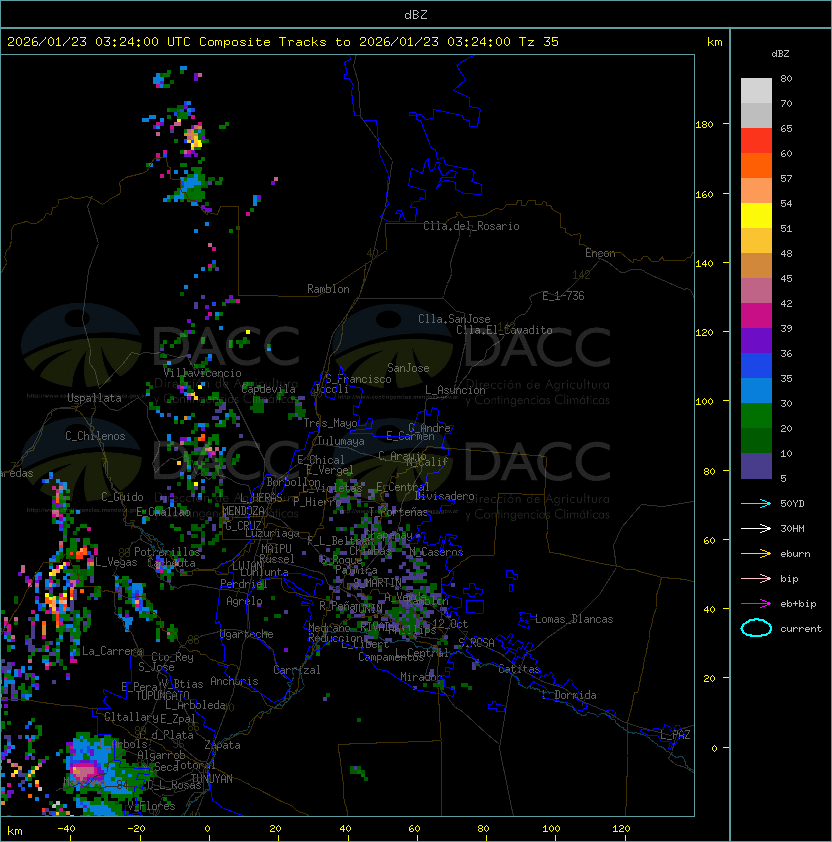Click the '50YD' legend label
The width and height of the screenshot is (832, 842).
tap(792, 503)
